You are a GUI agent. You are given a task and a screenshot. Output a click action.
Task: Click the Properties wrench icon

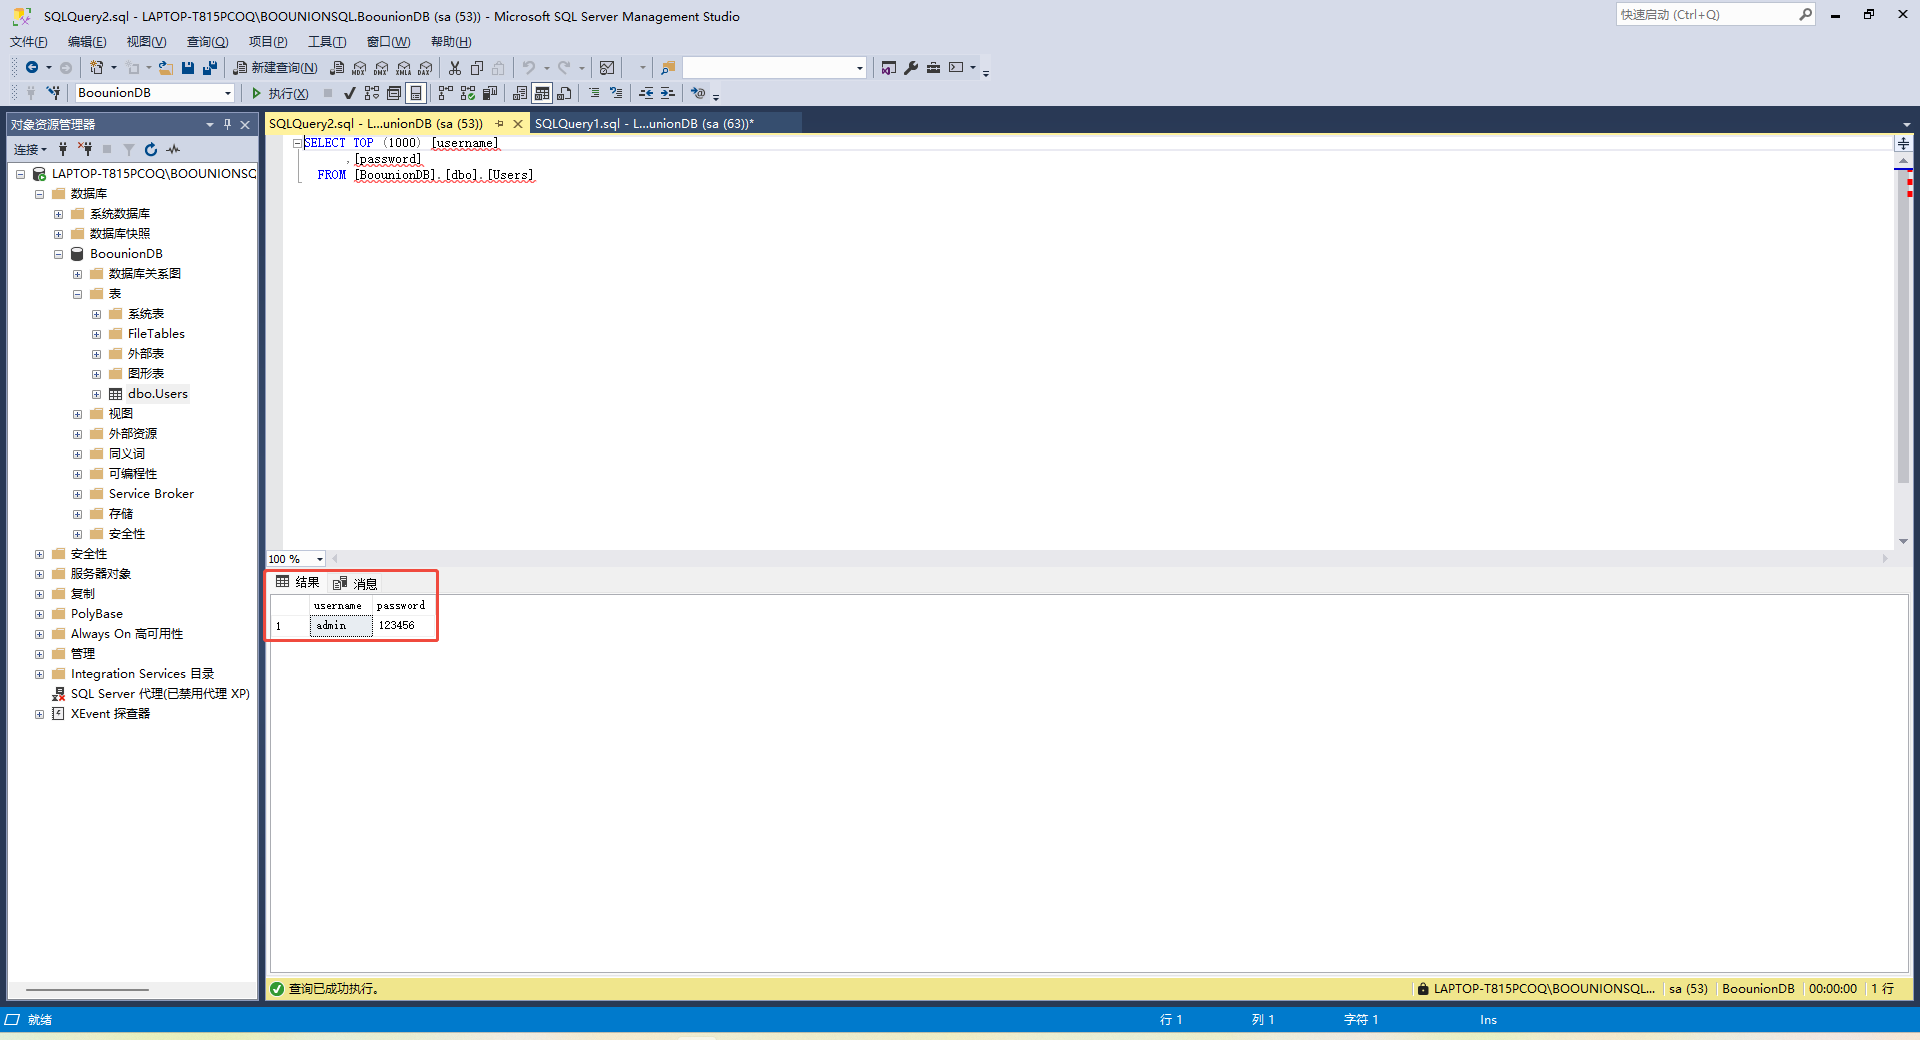coord(911,68)
